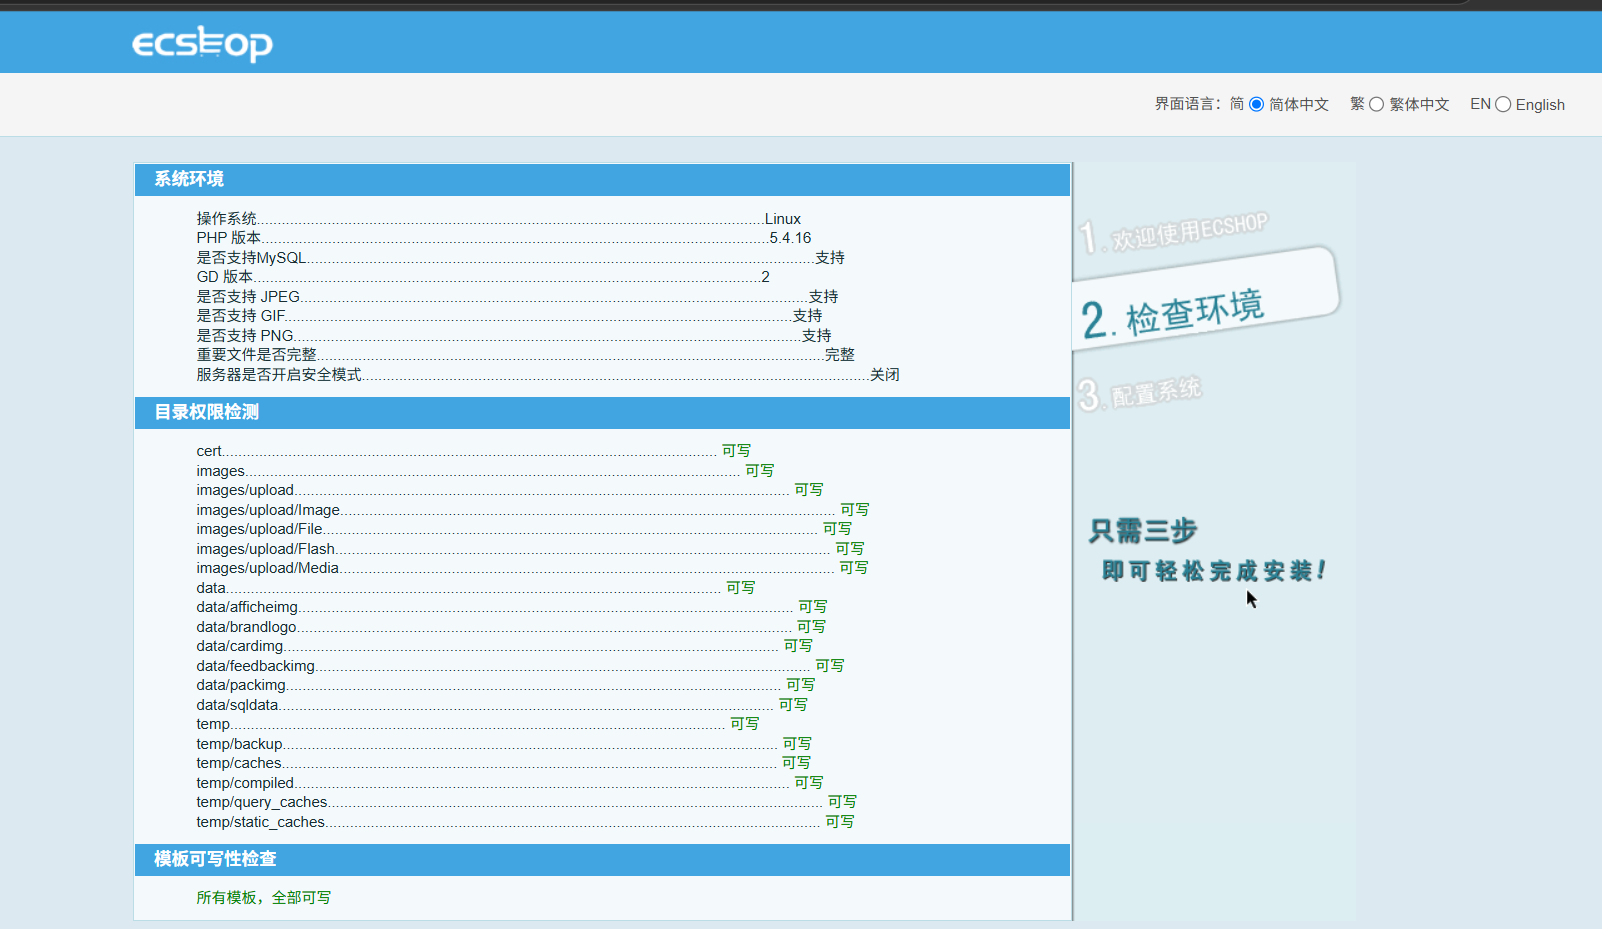Click the 是否支持 JPEG row label
This screenshot has height=929, width=1602.
pyautogui.click(x=248, y=297)
